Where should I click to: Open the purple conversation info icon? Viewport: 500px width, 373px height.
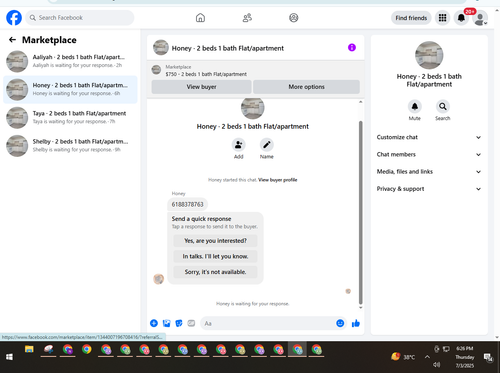(352, 47)
